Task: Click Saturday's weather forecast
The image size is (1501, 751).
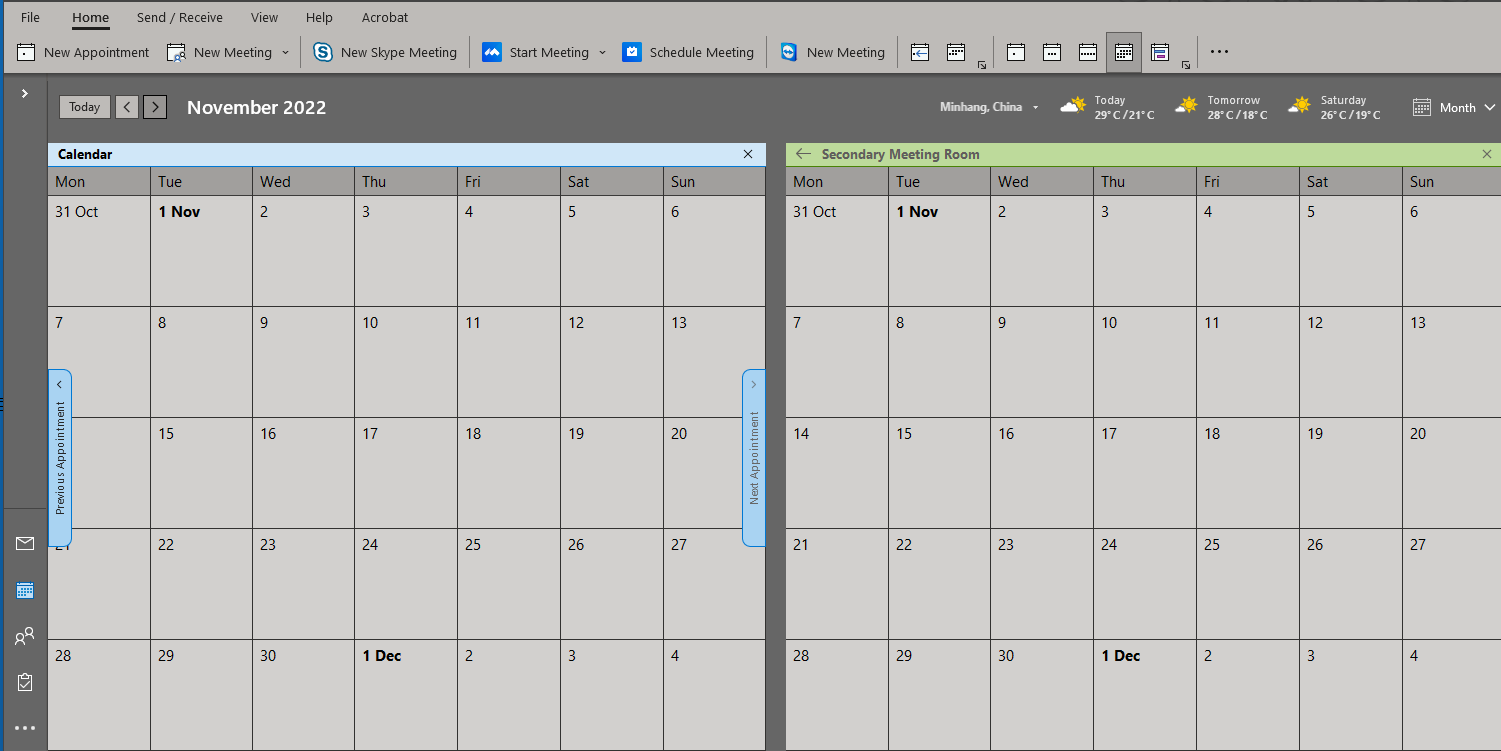Action: pyautogui.click(x=1335, y=107)
